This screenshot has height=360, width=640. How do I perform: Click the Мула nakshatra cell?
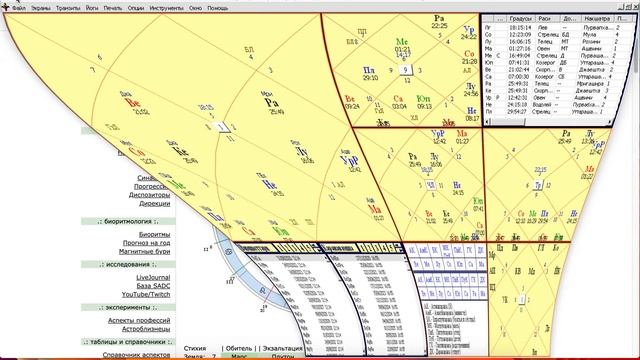[589, 35]
